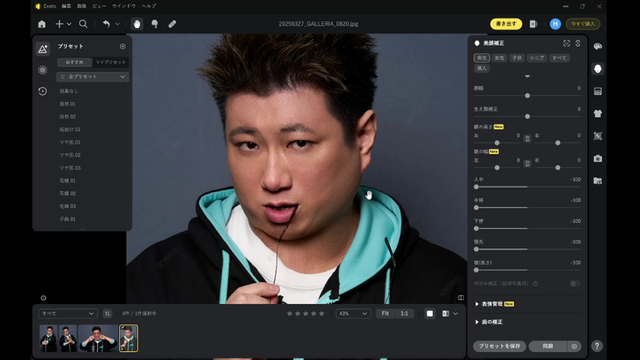Show the edit history panel
640x360 pixels.
(42, 91)
